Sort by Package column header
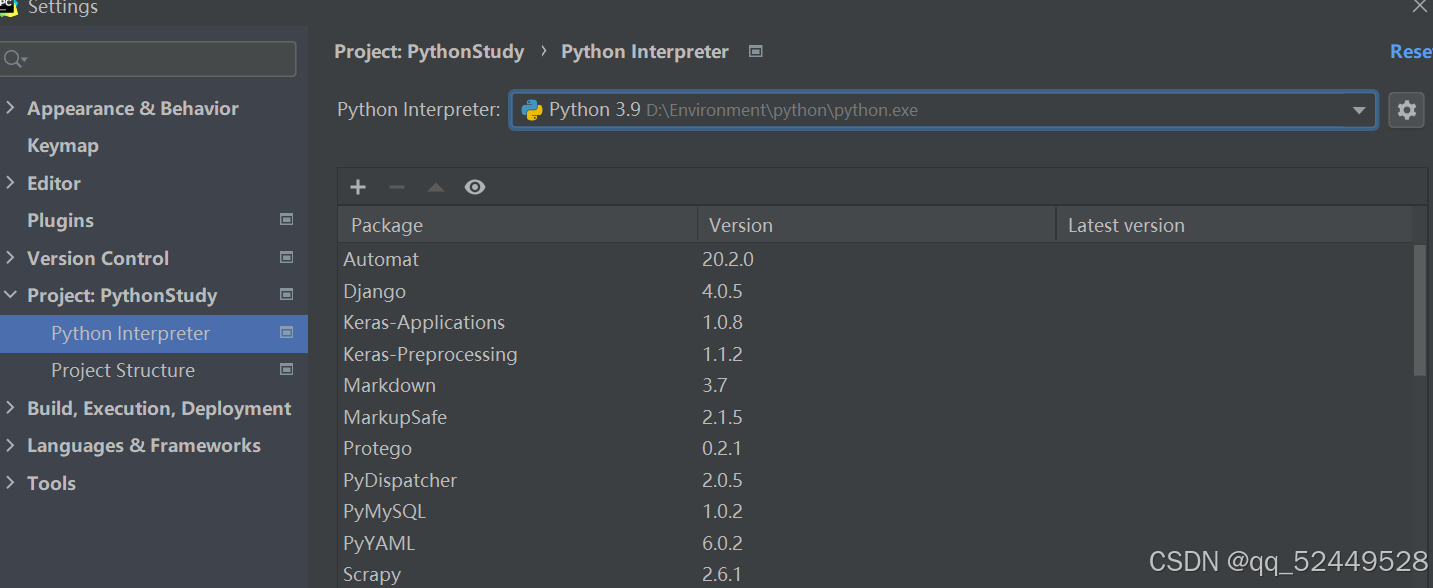The height and width of the screenshot is (588, 1433). (517, 225)
